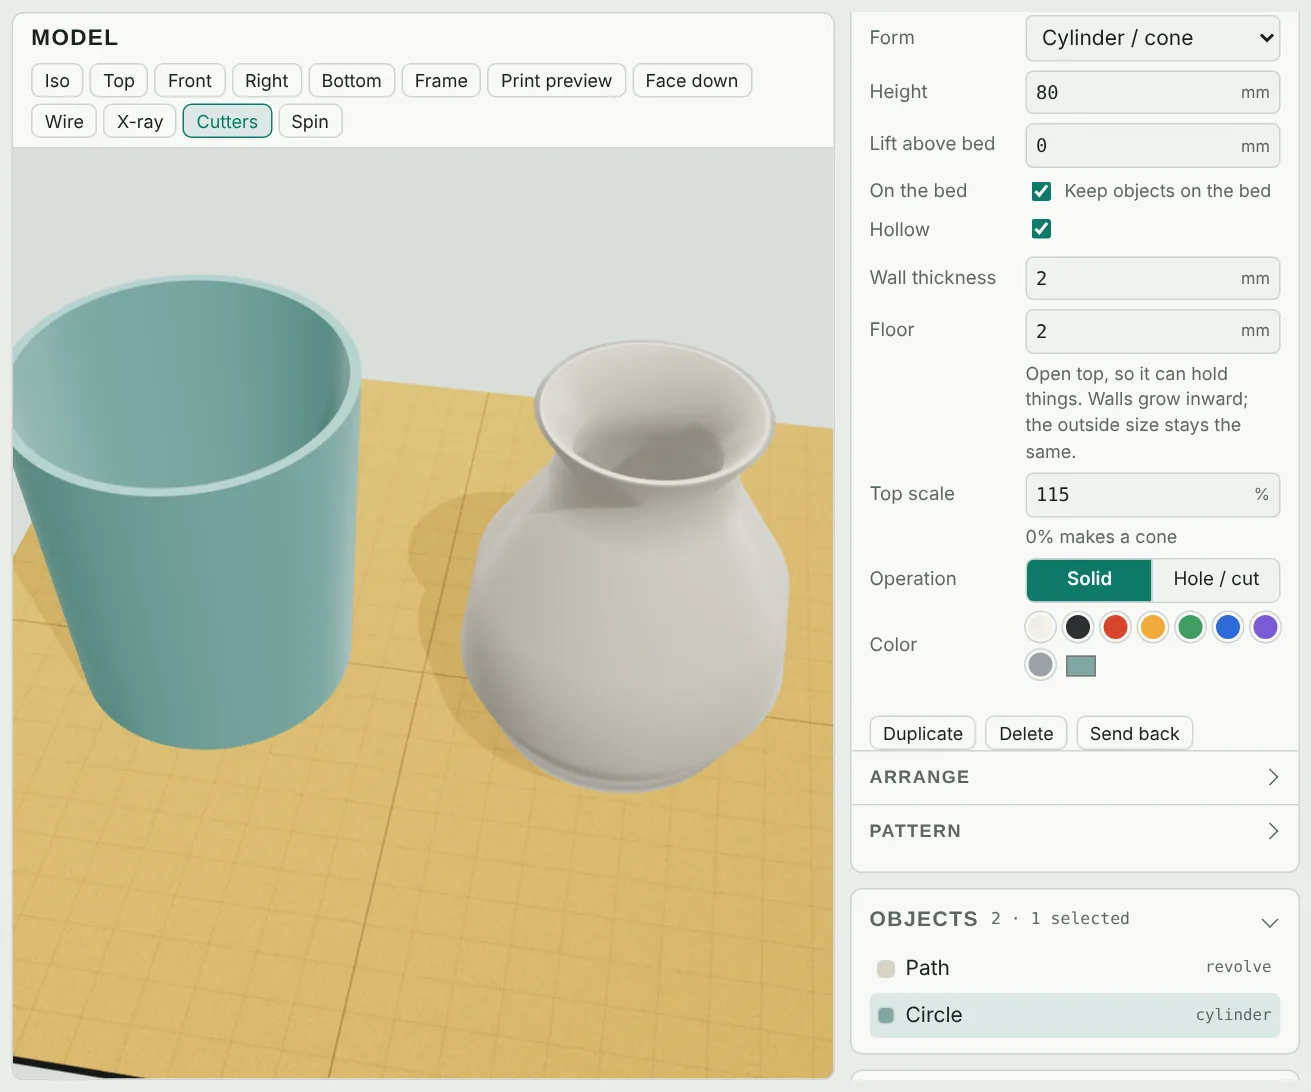Click the Frame view button
Image resolution: width=1311 pixels, height=1092 pixels.
click(x=441, y=81)
